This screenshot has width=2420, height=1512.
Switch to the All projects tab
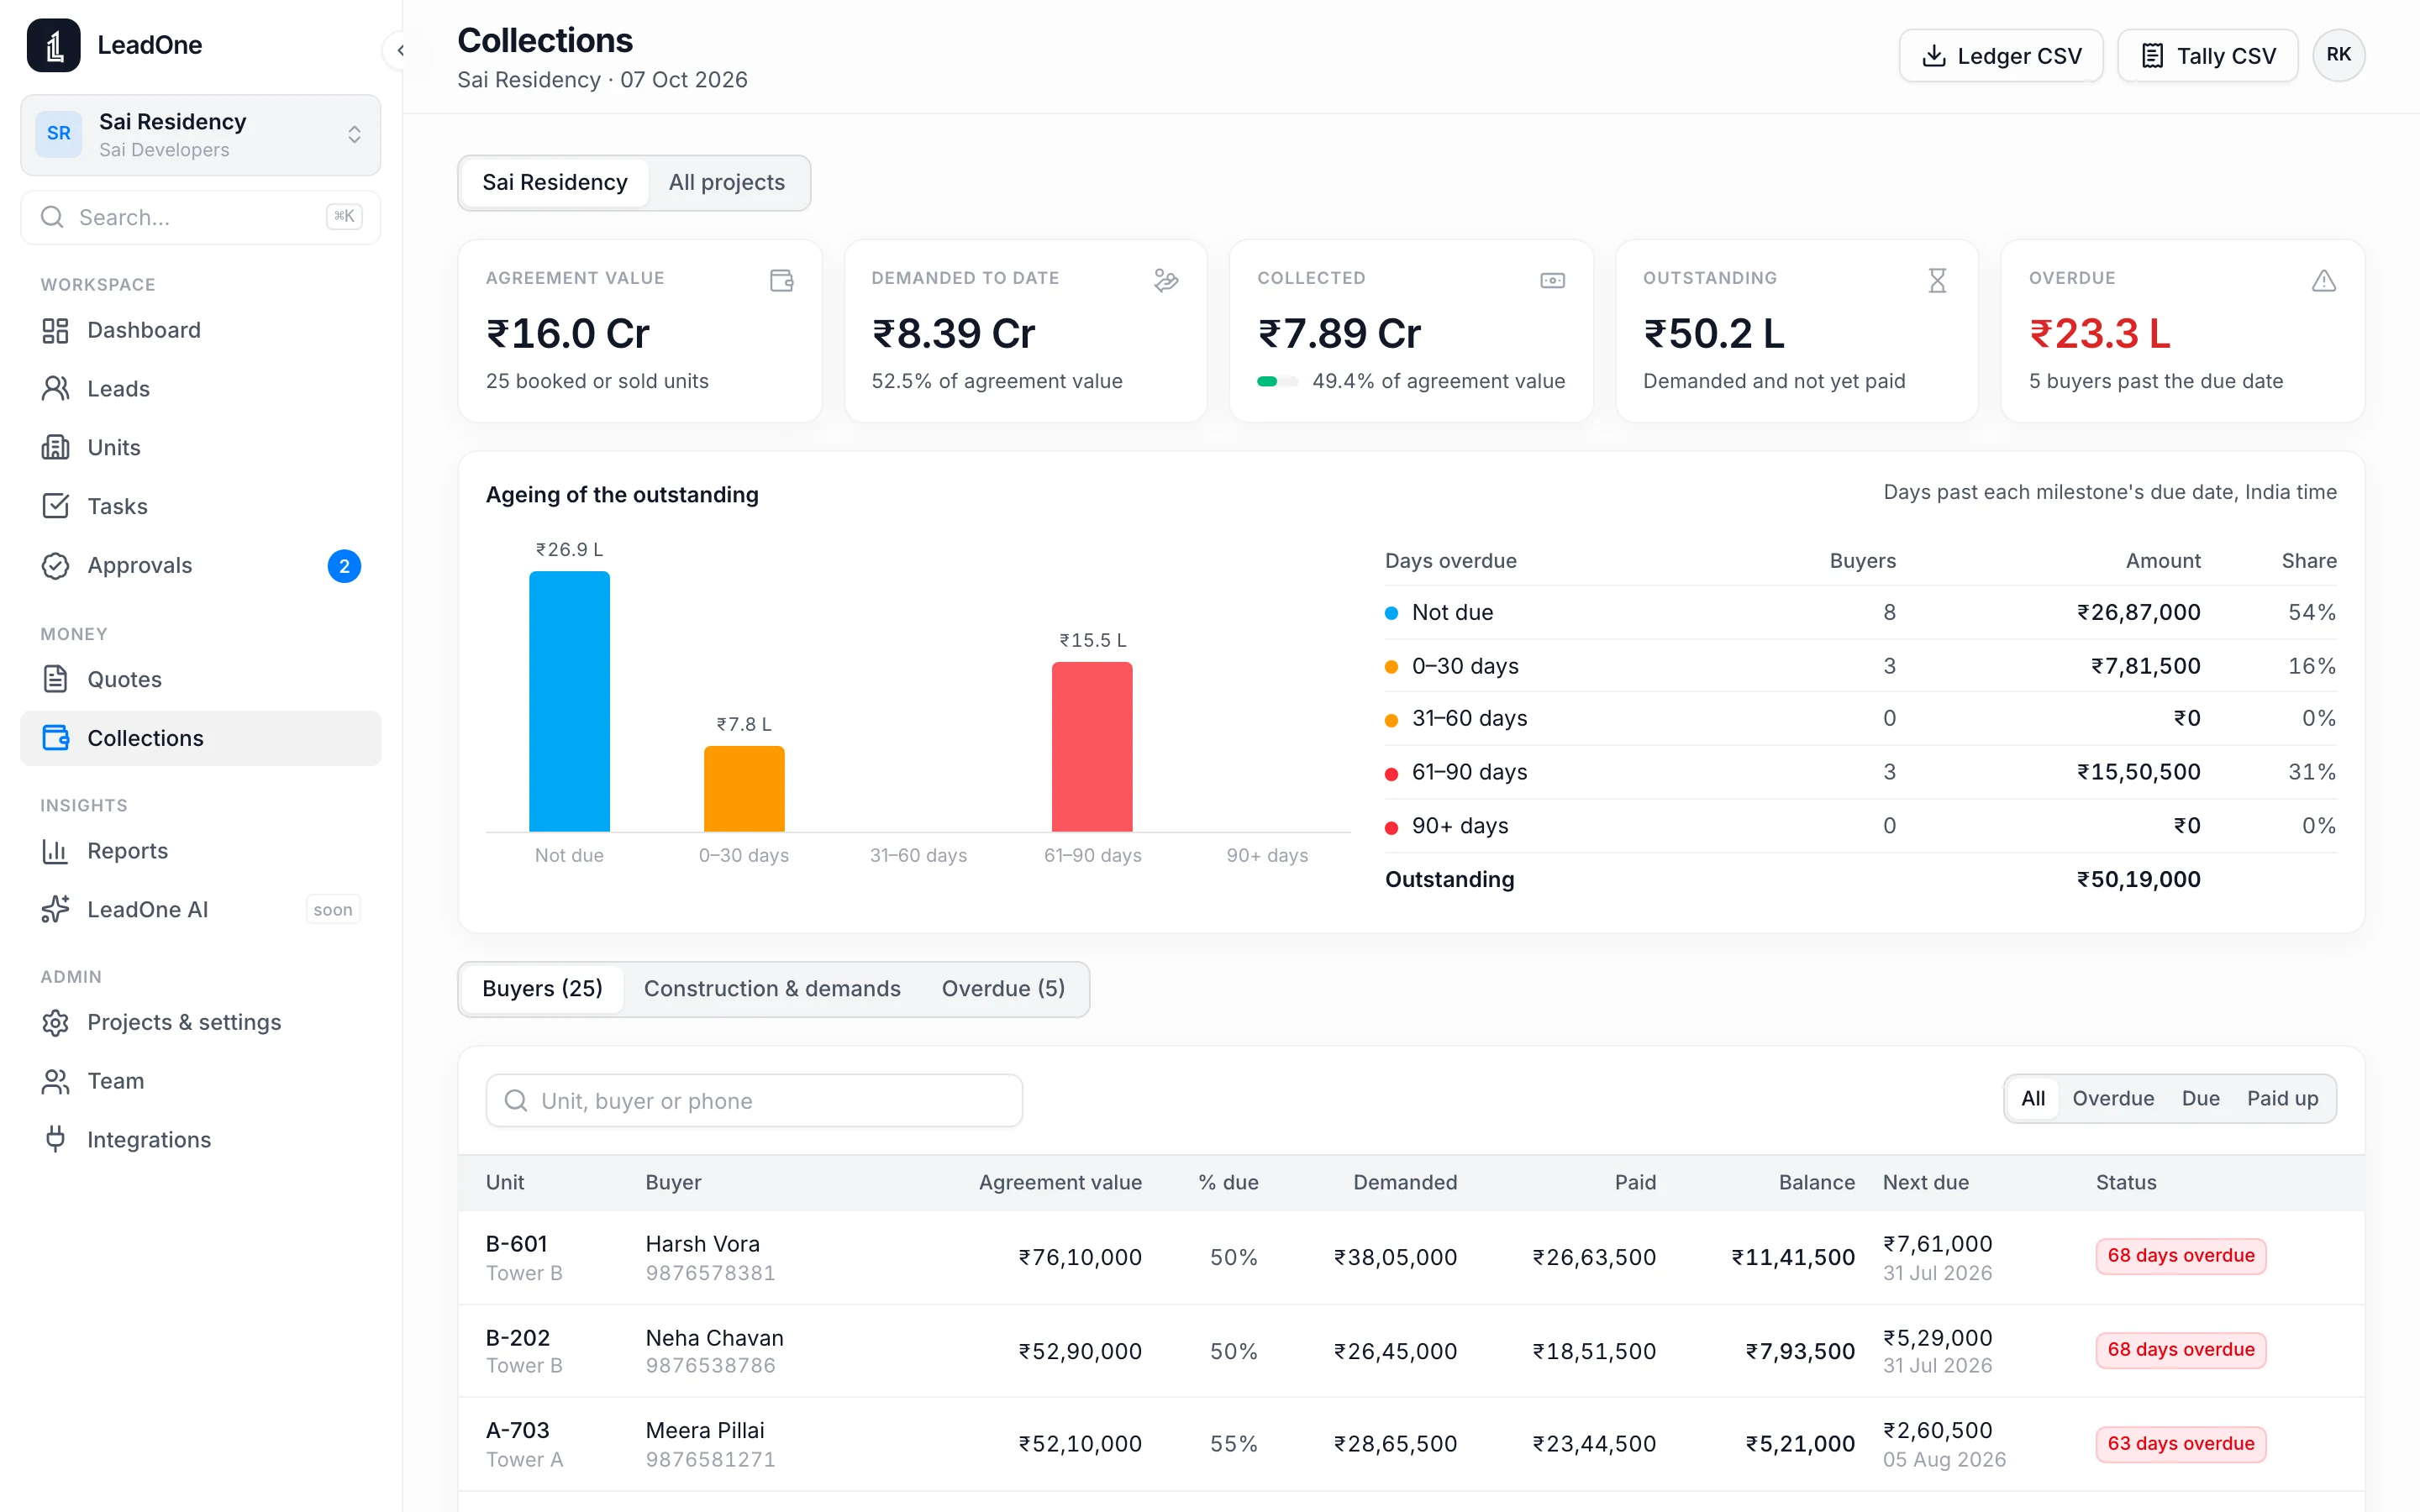tap(727, 182)
